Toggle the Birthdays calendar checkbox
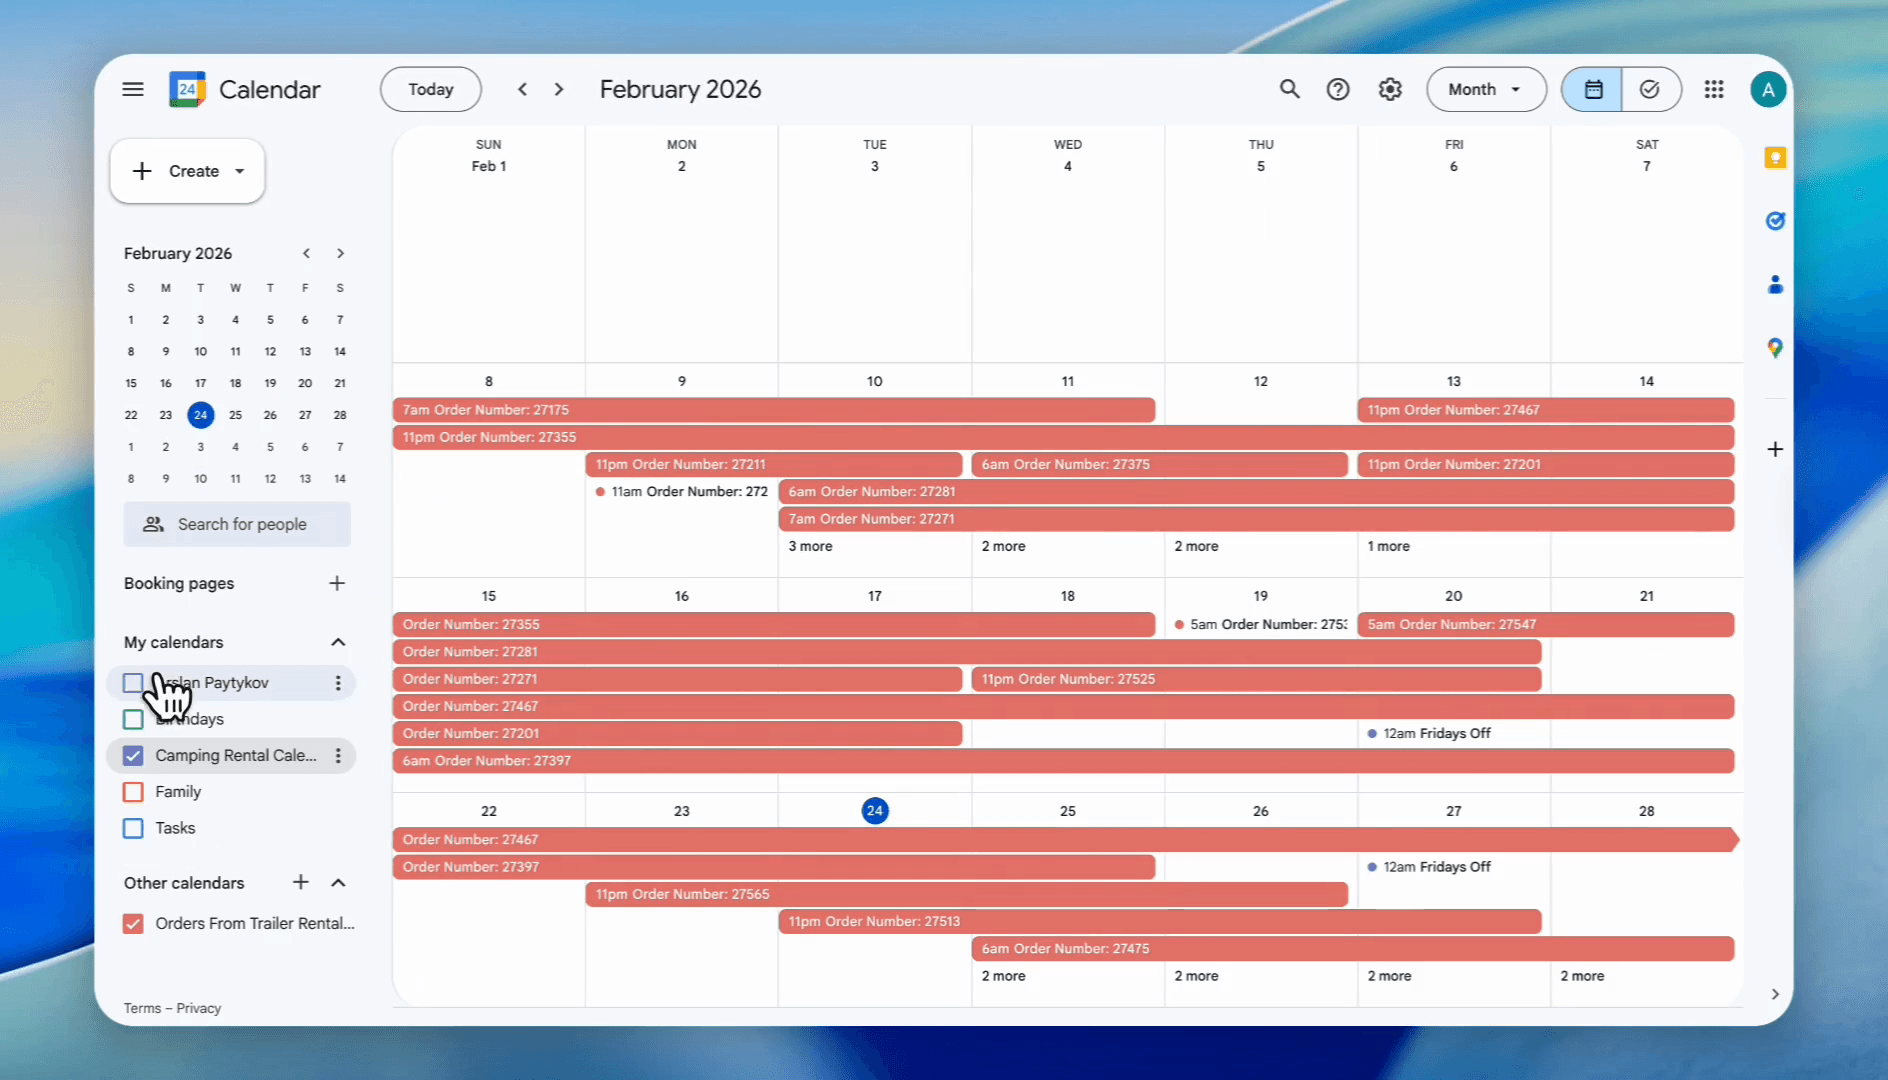The width and height of the screenshot is (1888, 1080). tap(133, 719)
